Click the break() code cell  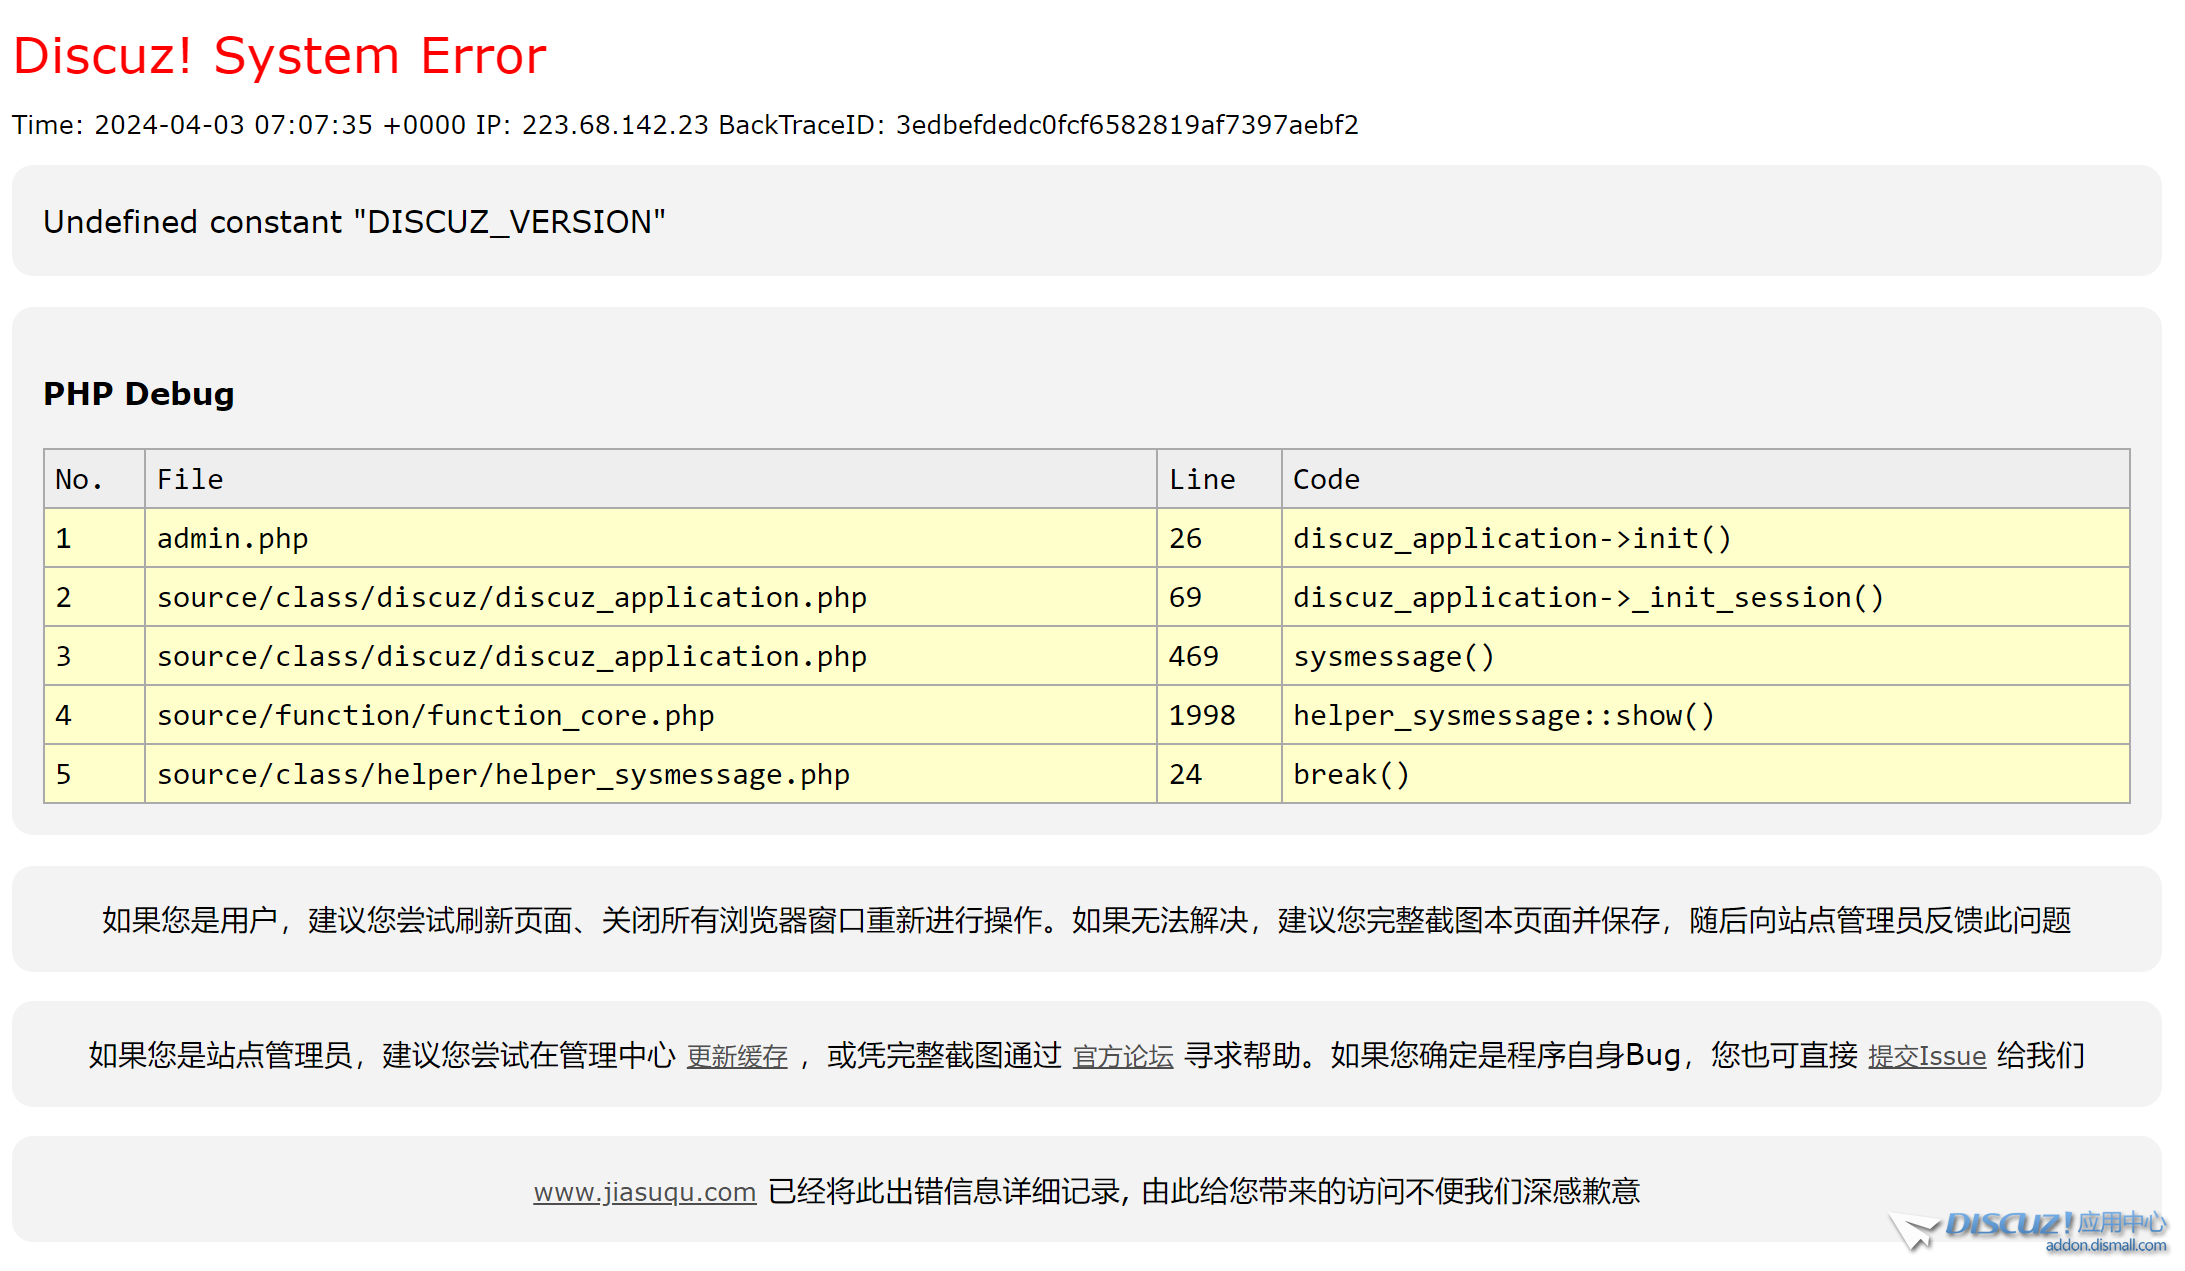tap(1351, 775)
